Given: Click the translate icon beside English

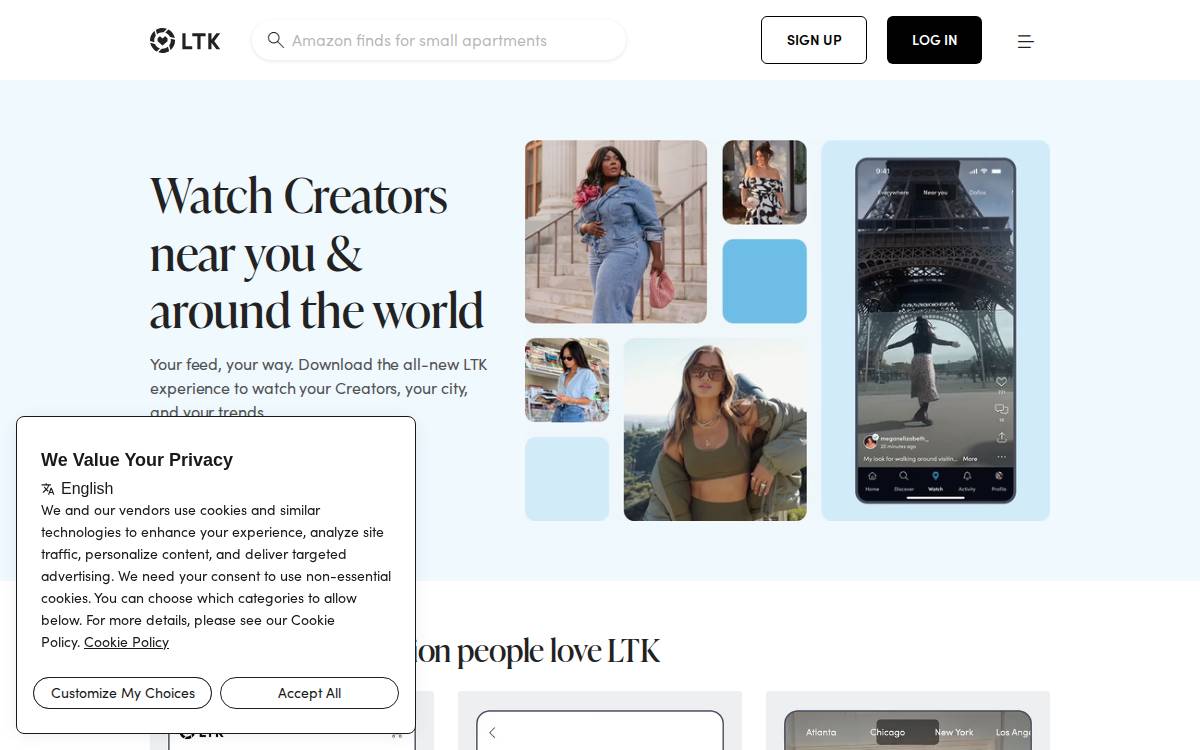Looking at the screenshot, I should click(x=48, y=489).
